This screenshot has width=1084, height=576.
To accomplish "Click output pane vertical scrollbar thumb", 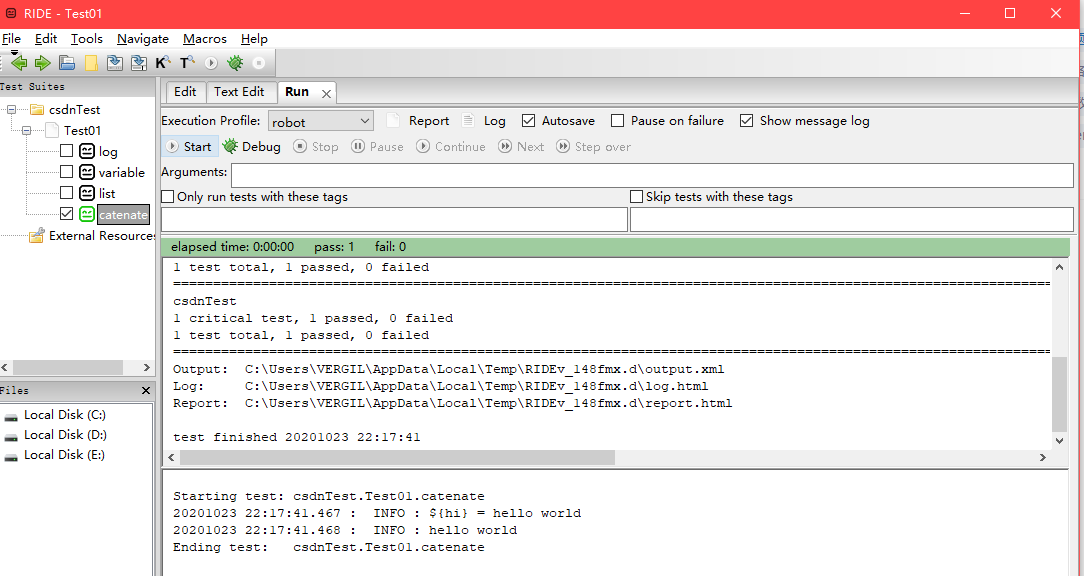I will click(x=1059, y=395).
